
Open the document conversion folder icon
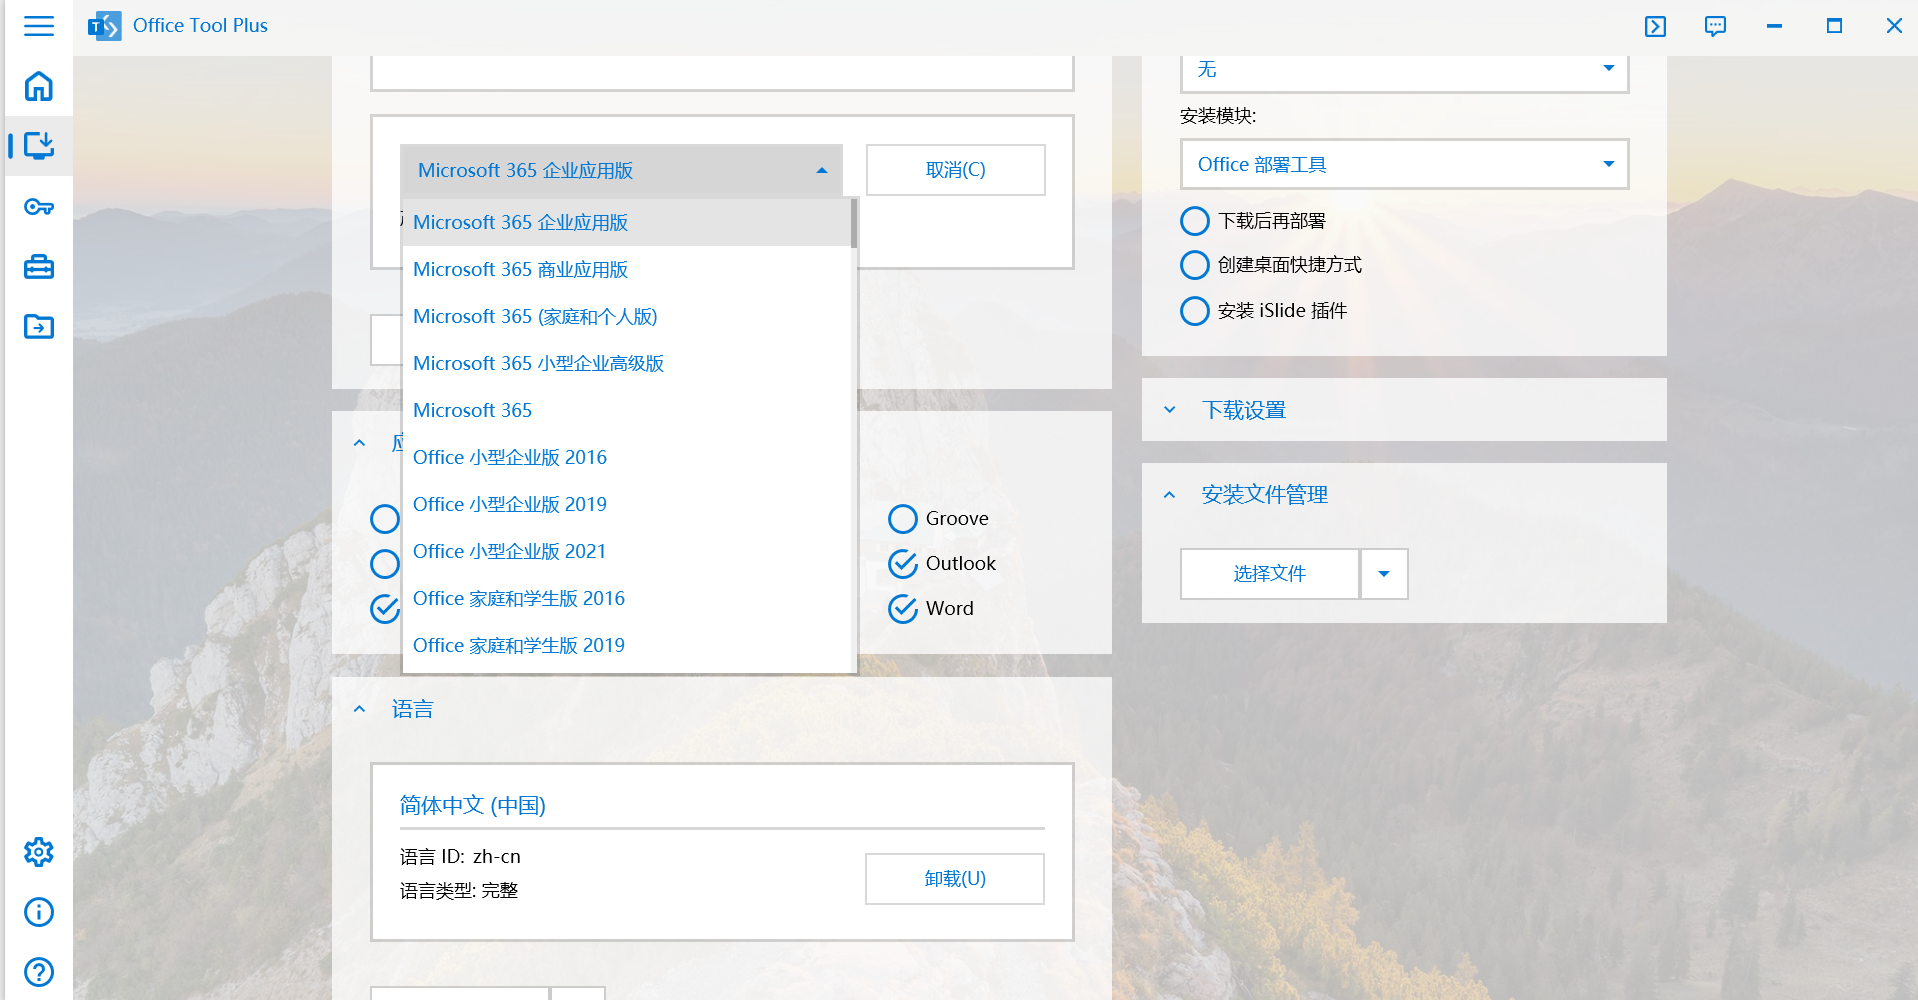(x=39, y=326)
